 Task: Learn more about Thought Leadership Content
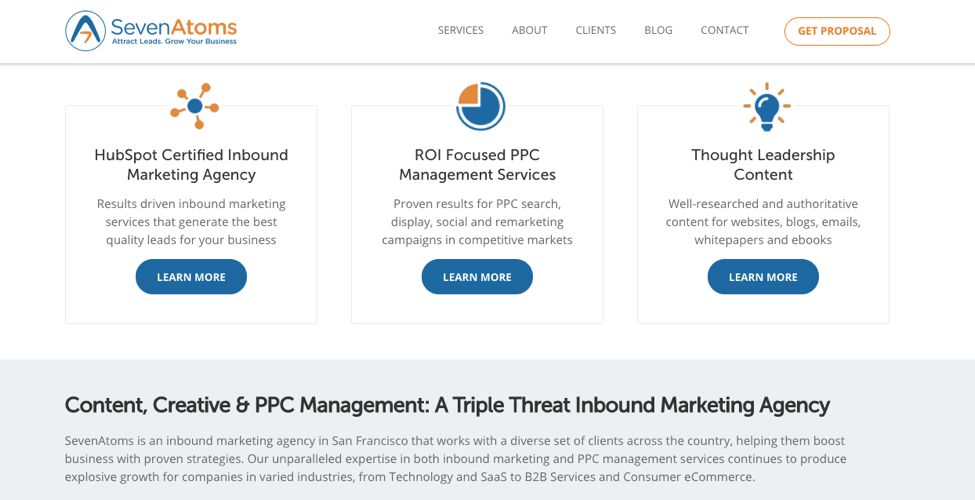(x=763, y=277)
